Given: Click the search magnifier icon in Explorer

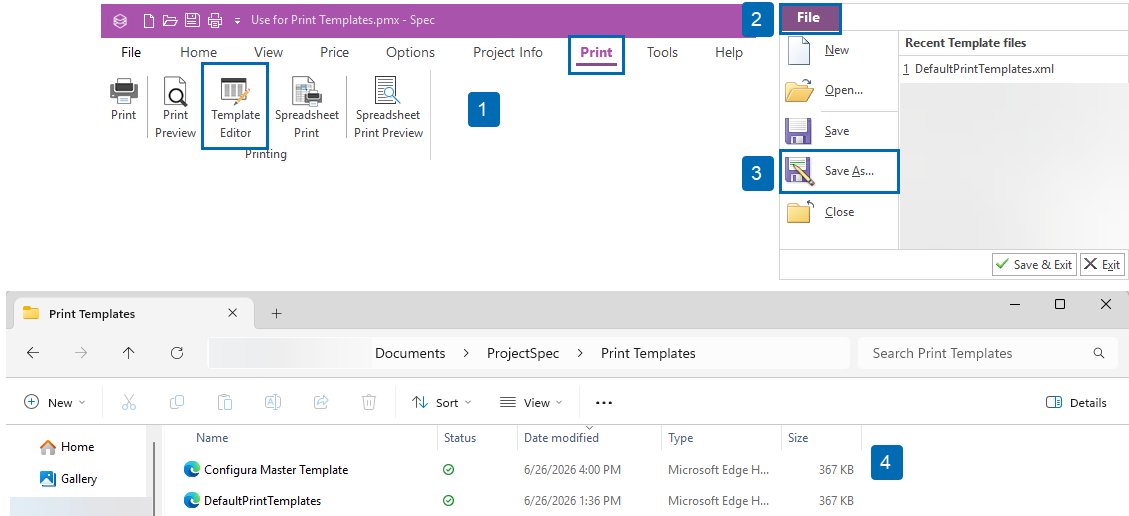Looking at the screenshot, I should pos(1099,353).
